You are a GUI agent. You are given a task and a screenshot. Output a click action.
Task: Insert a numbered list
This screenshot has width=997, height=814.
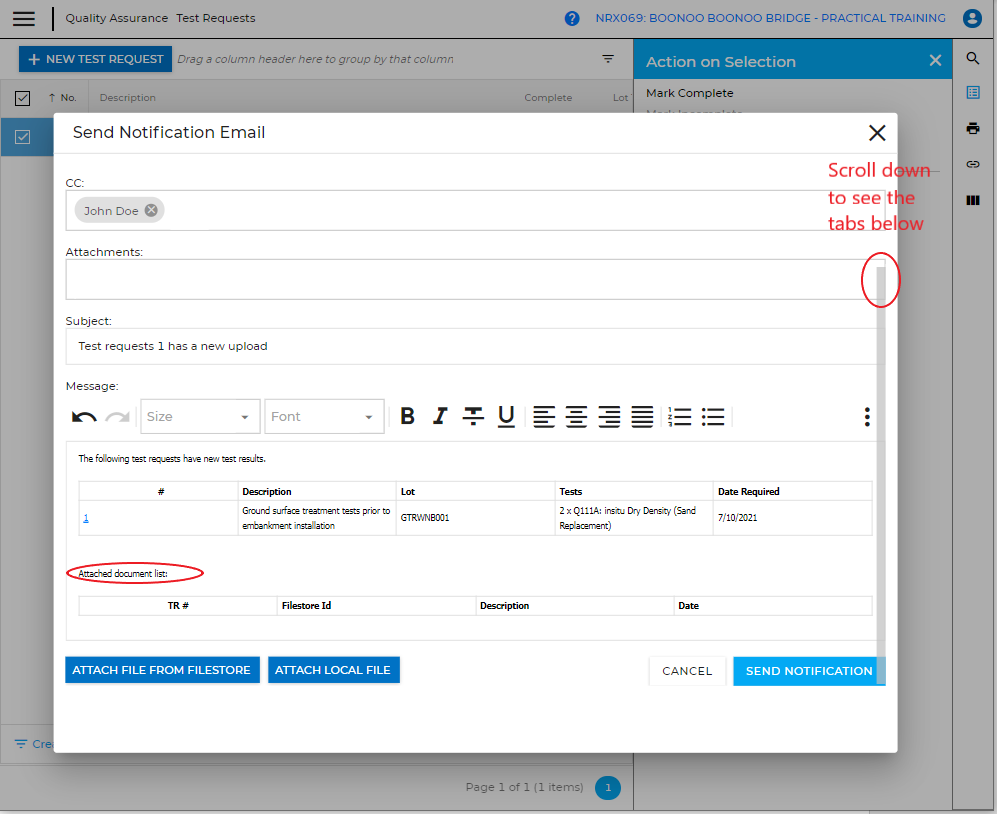680,417
